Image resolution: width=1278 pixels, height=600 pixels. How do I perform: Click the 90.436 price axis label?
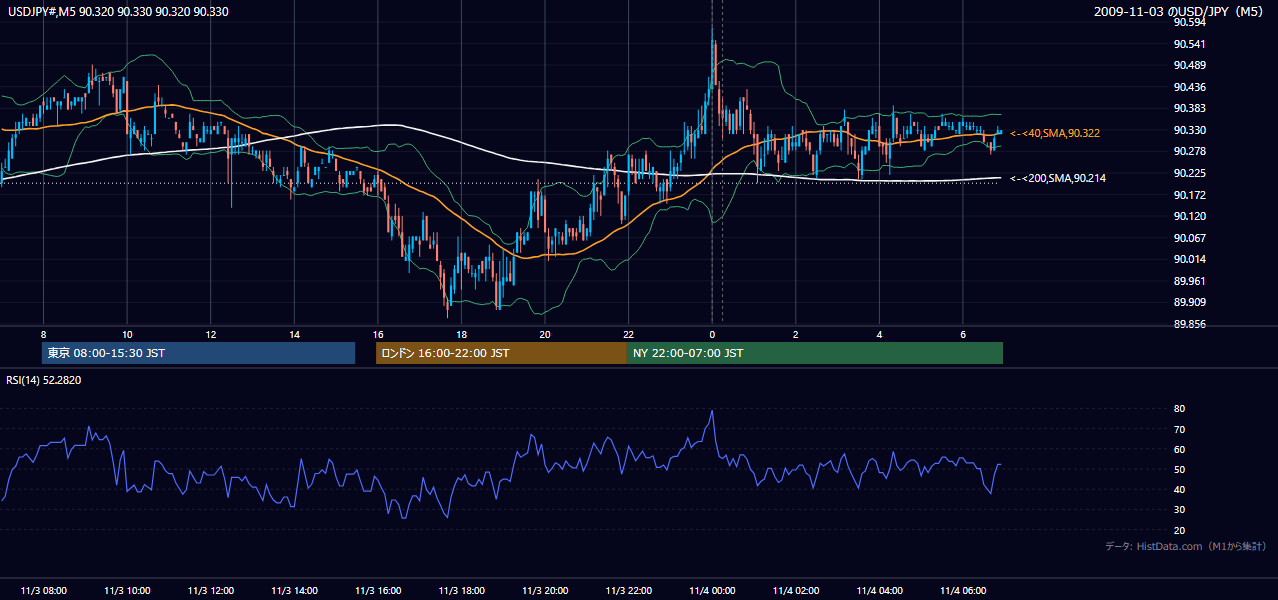pyautogui.click(x=1189, y=87)
